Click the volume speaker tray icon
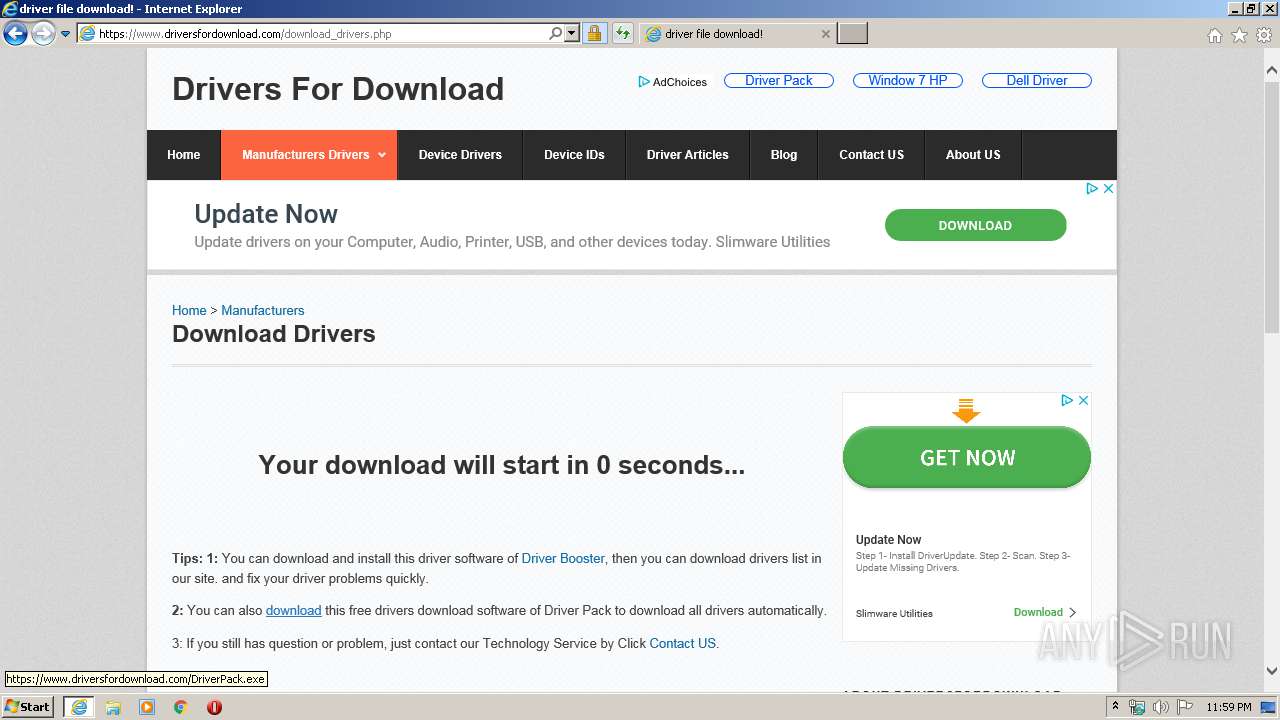Viewport: 1280px width, 720px height. click(1160, 707)
